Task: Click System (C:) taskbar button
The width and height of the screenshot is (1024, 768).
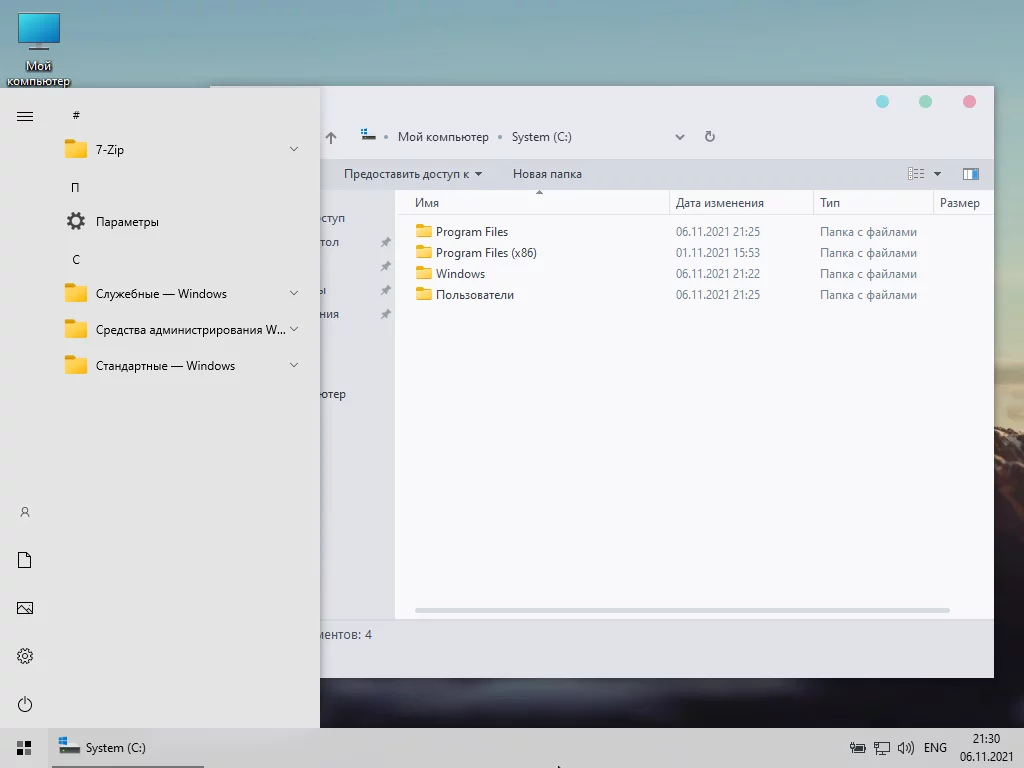Action: (128, 748)
